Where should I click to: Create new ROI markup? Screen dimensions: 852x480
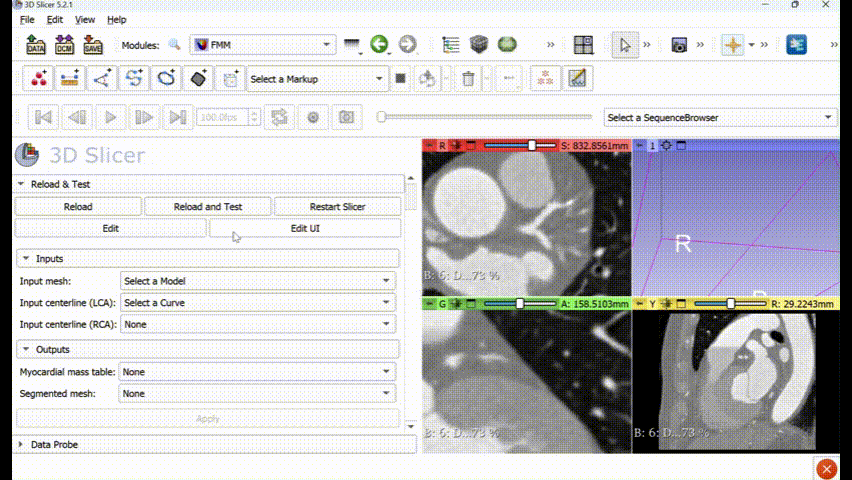tap(230, 79)
